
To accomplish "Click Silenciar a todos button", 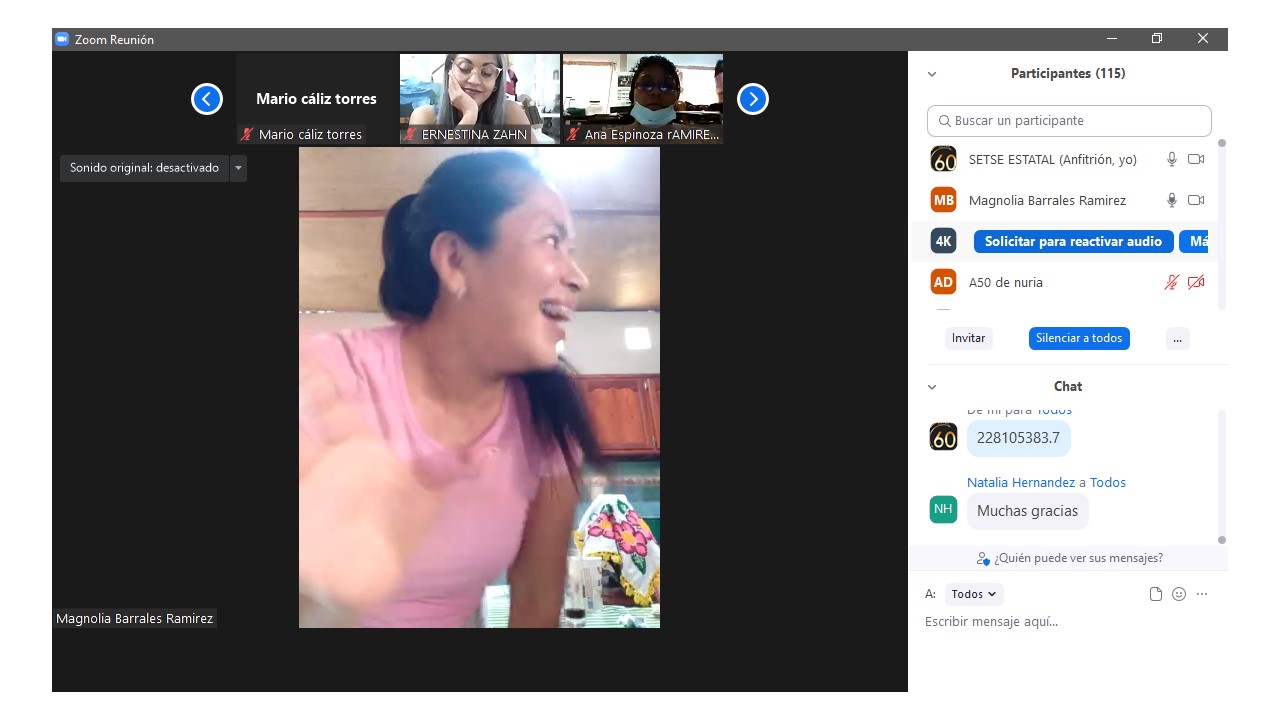I will click(1079, 338).
